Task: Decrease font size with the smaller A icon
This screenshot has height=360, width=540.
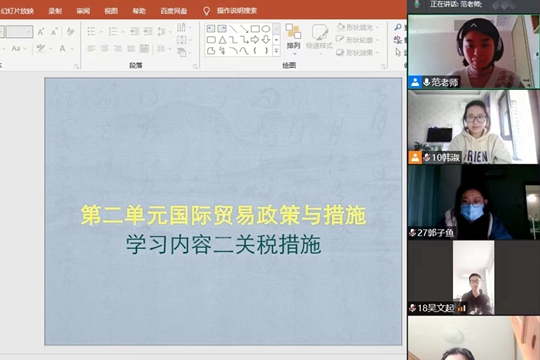Action: (54, 32)
